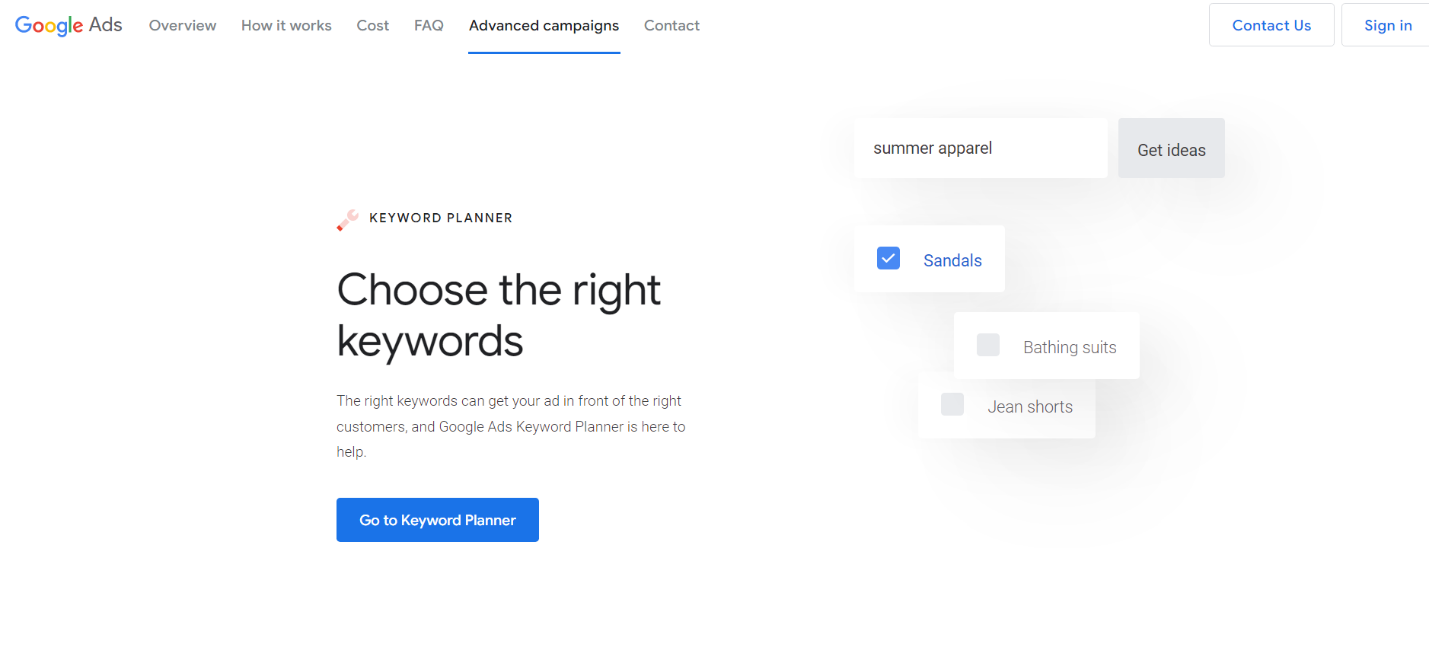Image resolution: width=1429 pixels, height=647 pixels.
Task: Check the Bathing suits checkbox
Action: [x=988, y=345]
